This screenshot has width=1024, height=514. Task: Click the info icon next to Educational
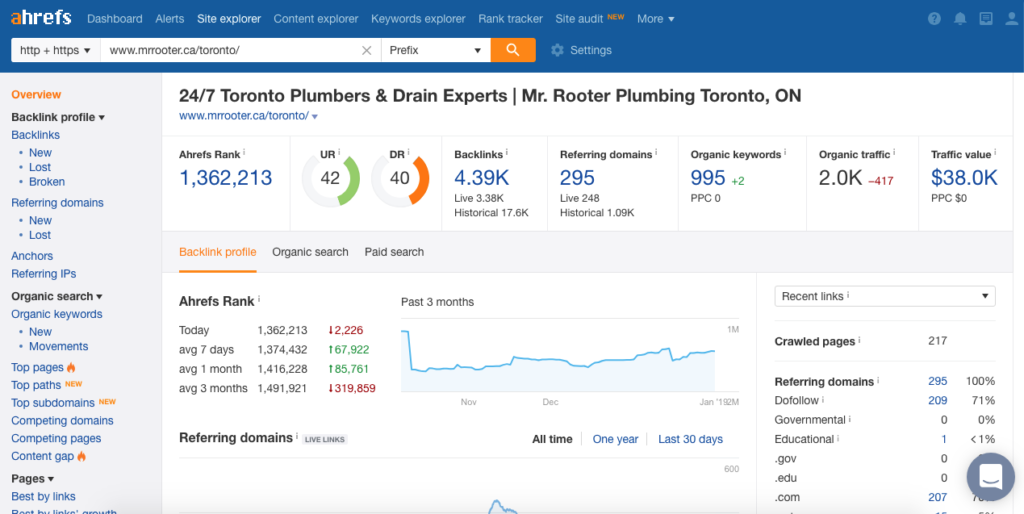[838, 439]
